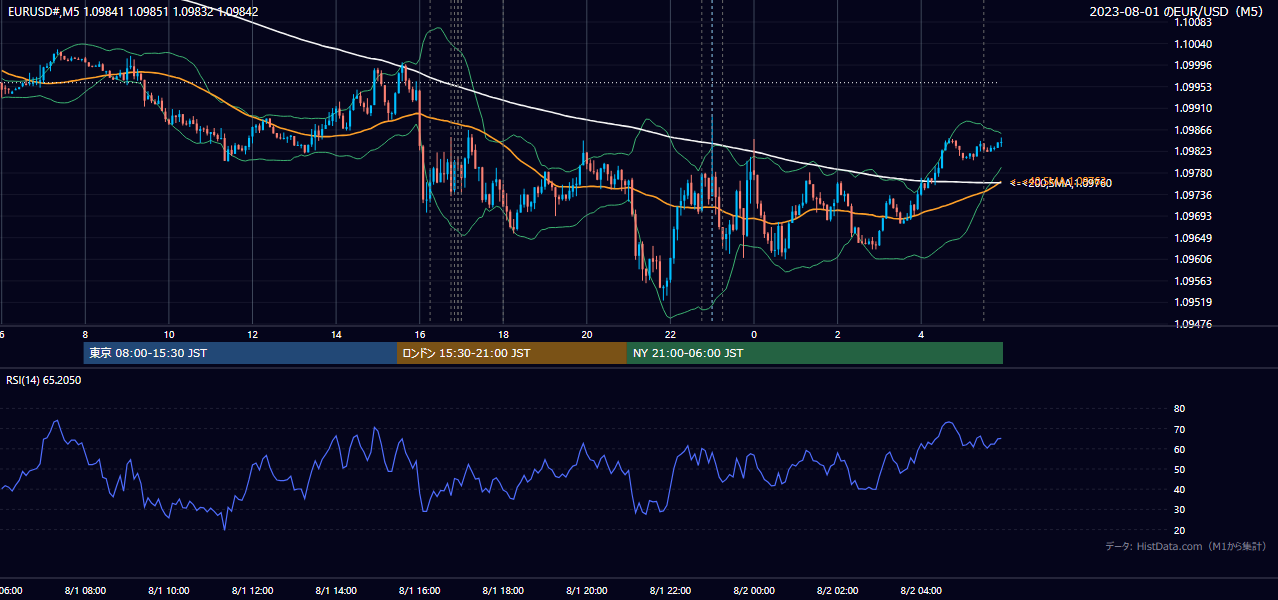Image resolution: width=1278 pixels, height=600 pixels.
Task: Click price axis label 1.09996
Action: click(x=1193, y=65)
